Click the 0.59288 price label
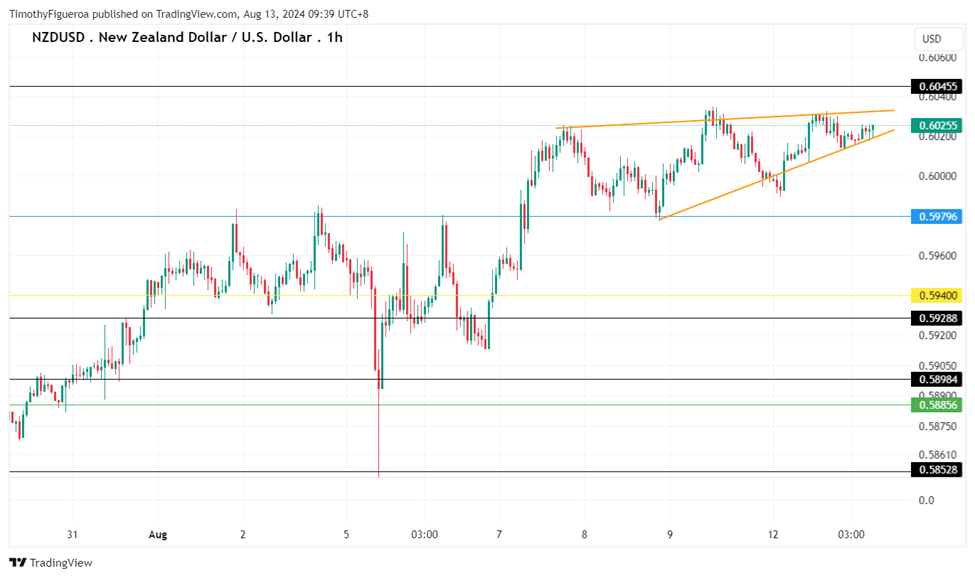This screenshot has width=975, height=578. [936, 318]
